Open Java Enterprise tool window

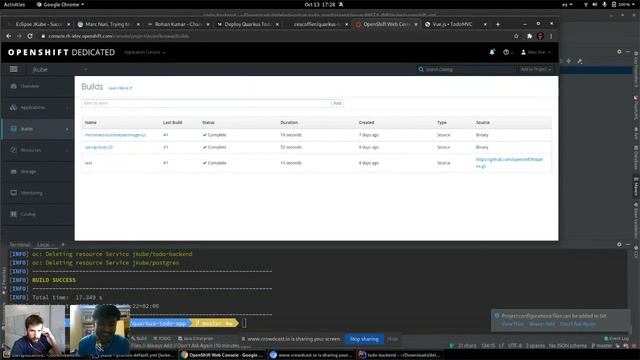tap(195, 338)
